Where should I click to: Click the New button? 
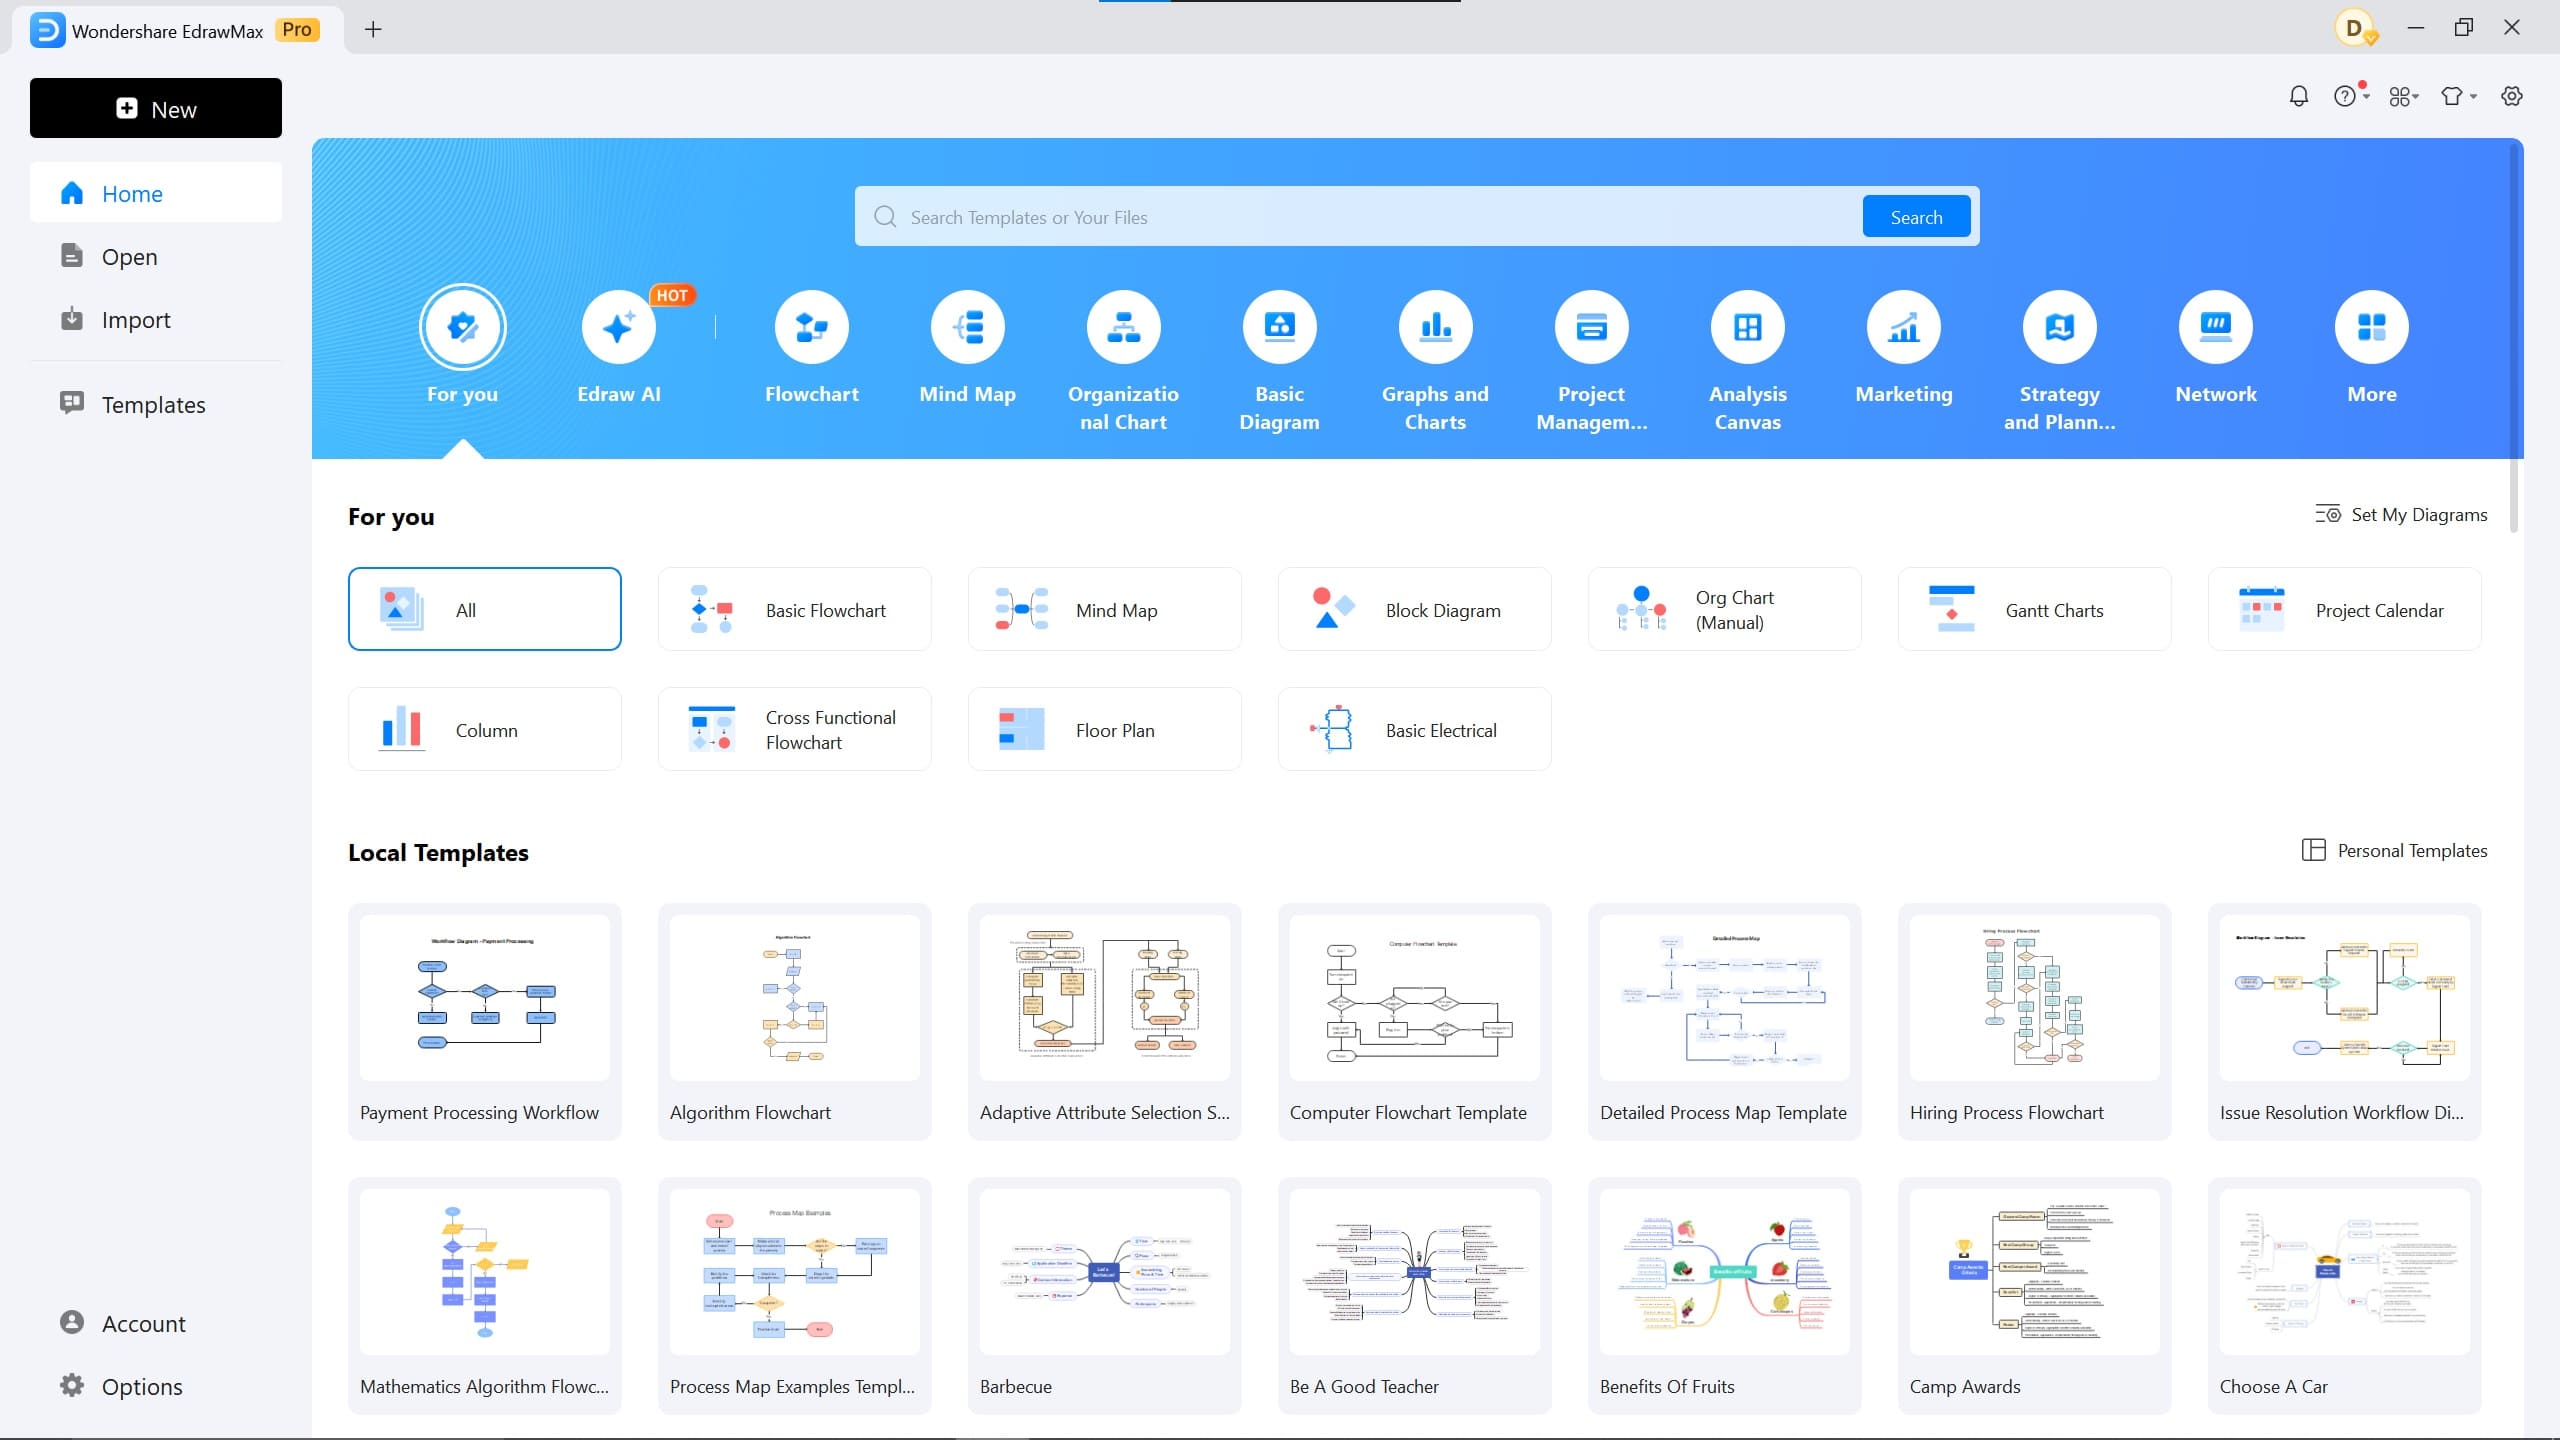tap(155, 108)
